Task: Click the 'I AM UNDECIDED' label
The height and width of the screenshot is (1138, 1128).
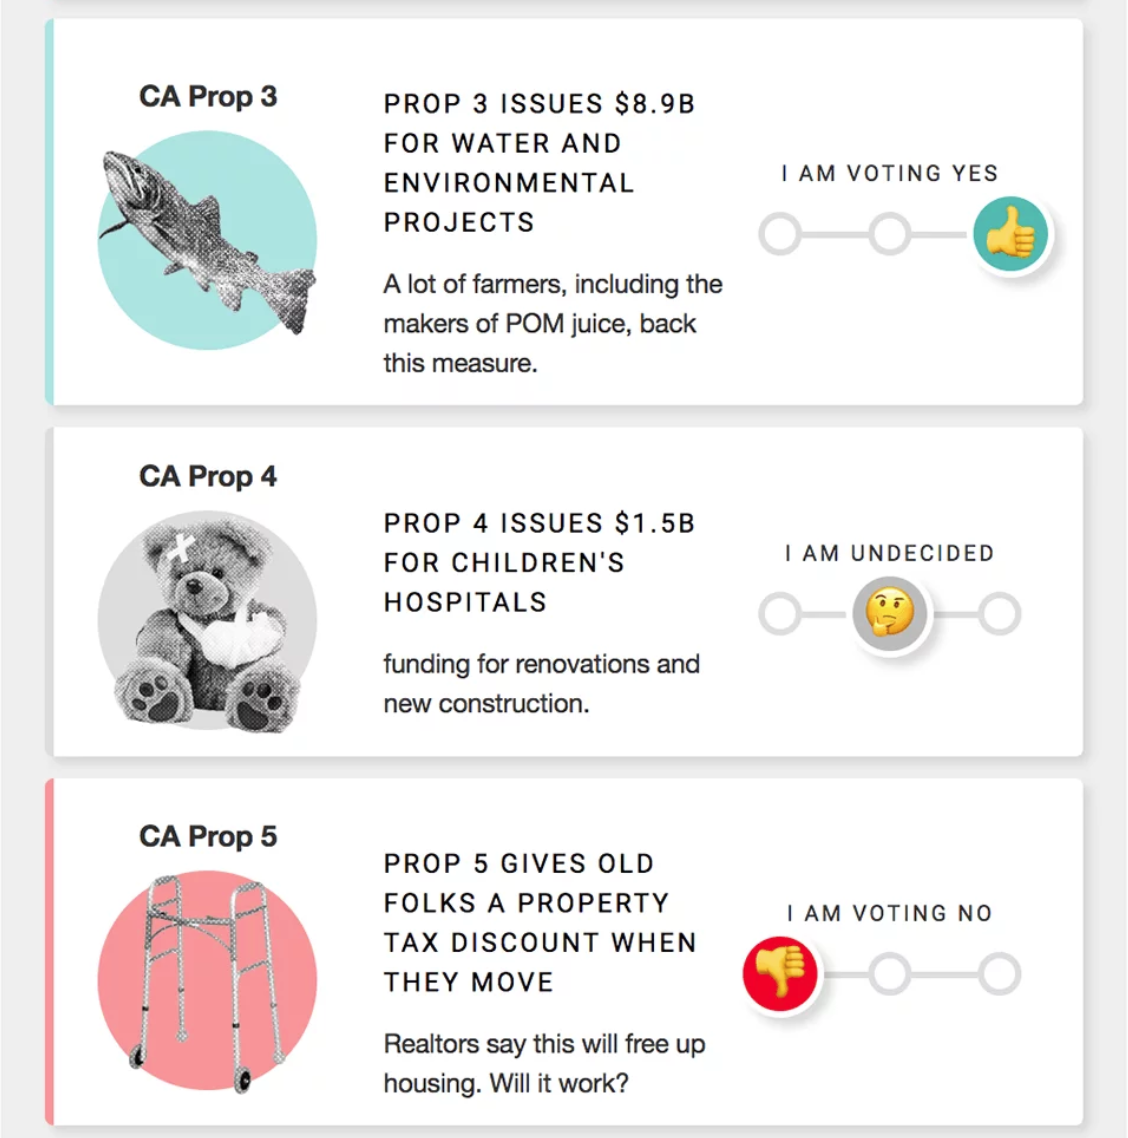Action: (889, 553)
